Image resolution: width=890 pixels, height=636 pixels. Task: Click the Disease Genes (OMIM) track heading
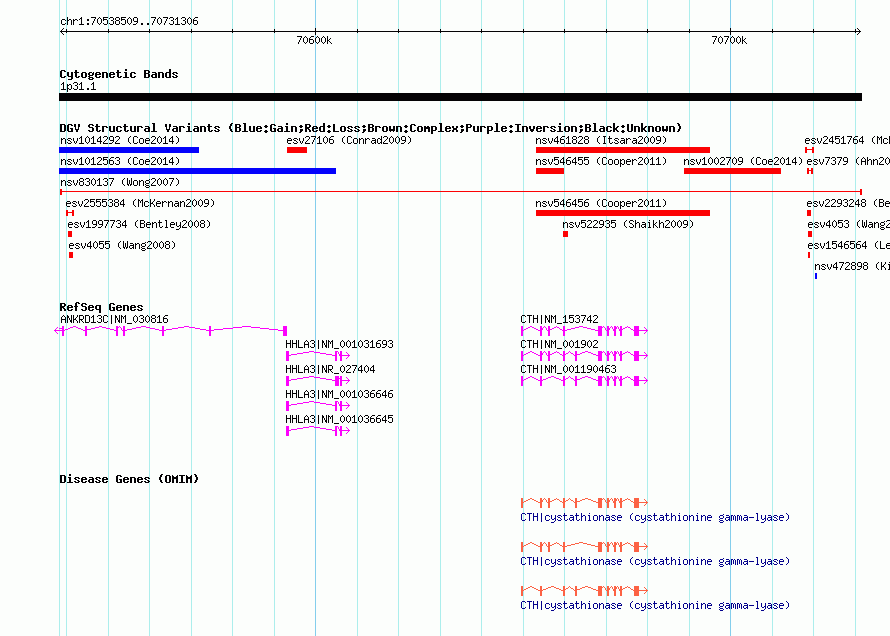(129, 479)
